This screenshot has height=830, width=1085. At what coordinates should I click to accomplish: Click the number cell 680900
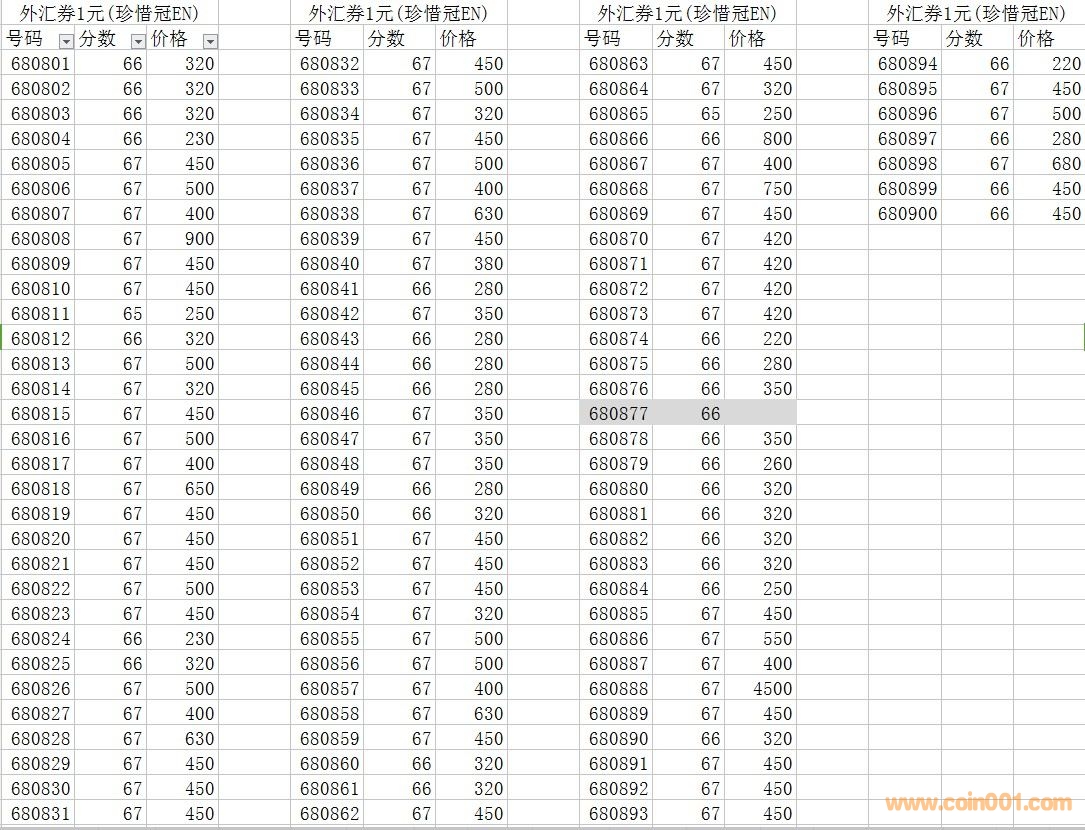click(907, 213)
